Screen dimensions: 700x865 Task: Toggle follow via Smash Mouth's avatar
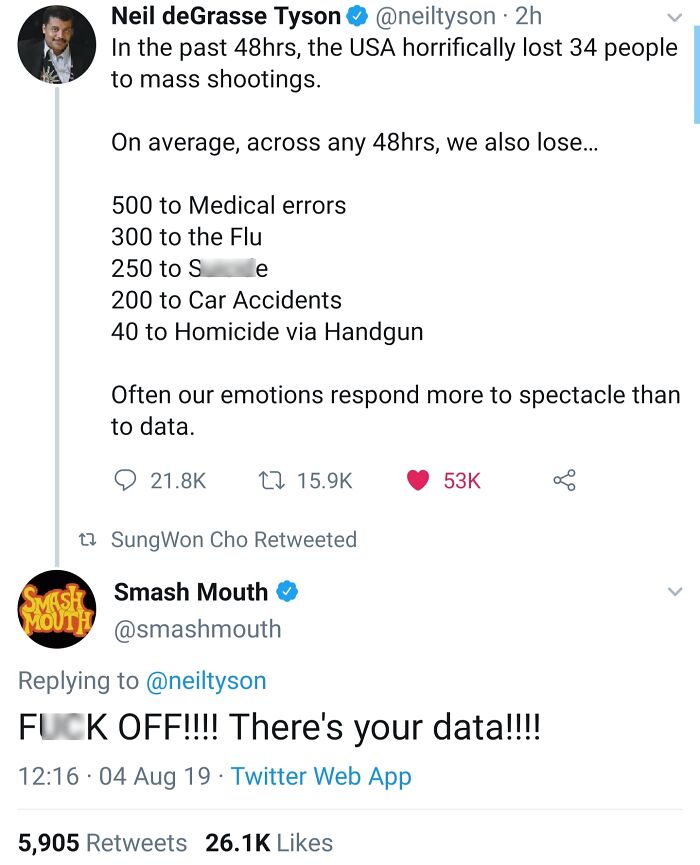56,609
